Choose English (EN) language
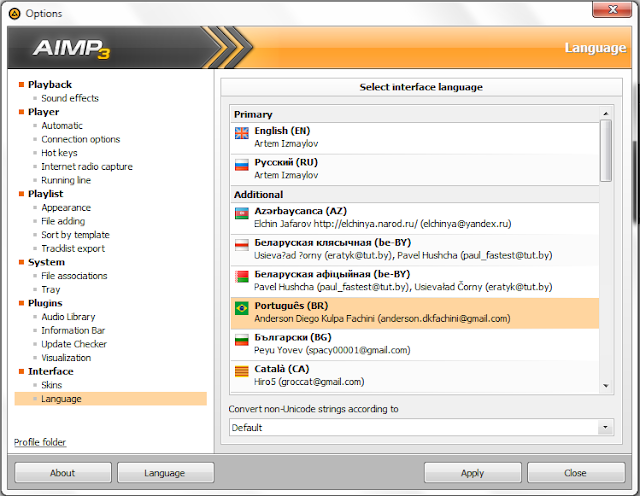 (x=415, y=138)
